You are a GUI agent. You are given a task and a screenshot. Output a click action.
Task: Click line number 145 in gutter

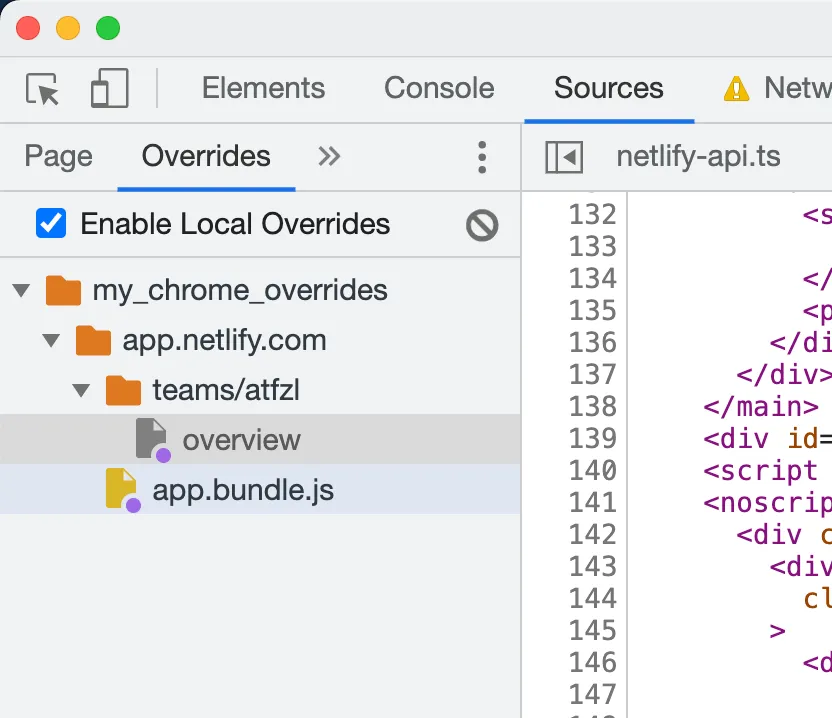[593, 630]
